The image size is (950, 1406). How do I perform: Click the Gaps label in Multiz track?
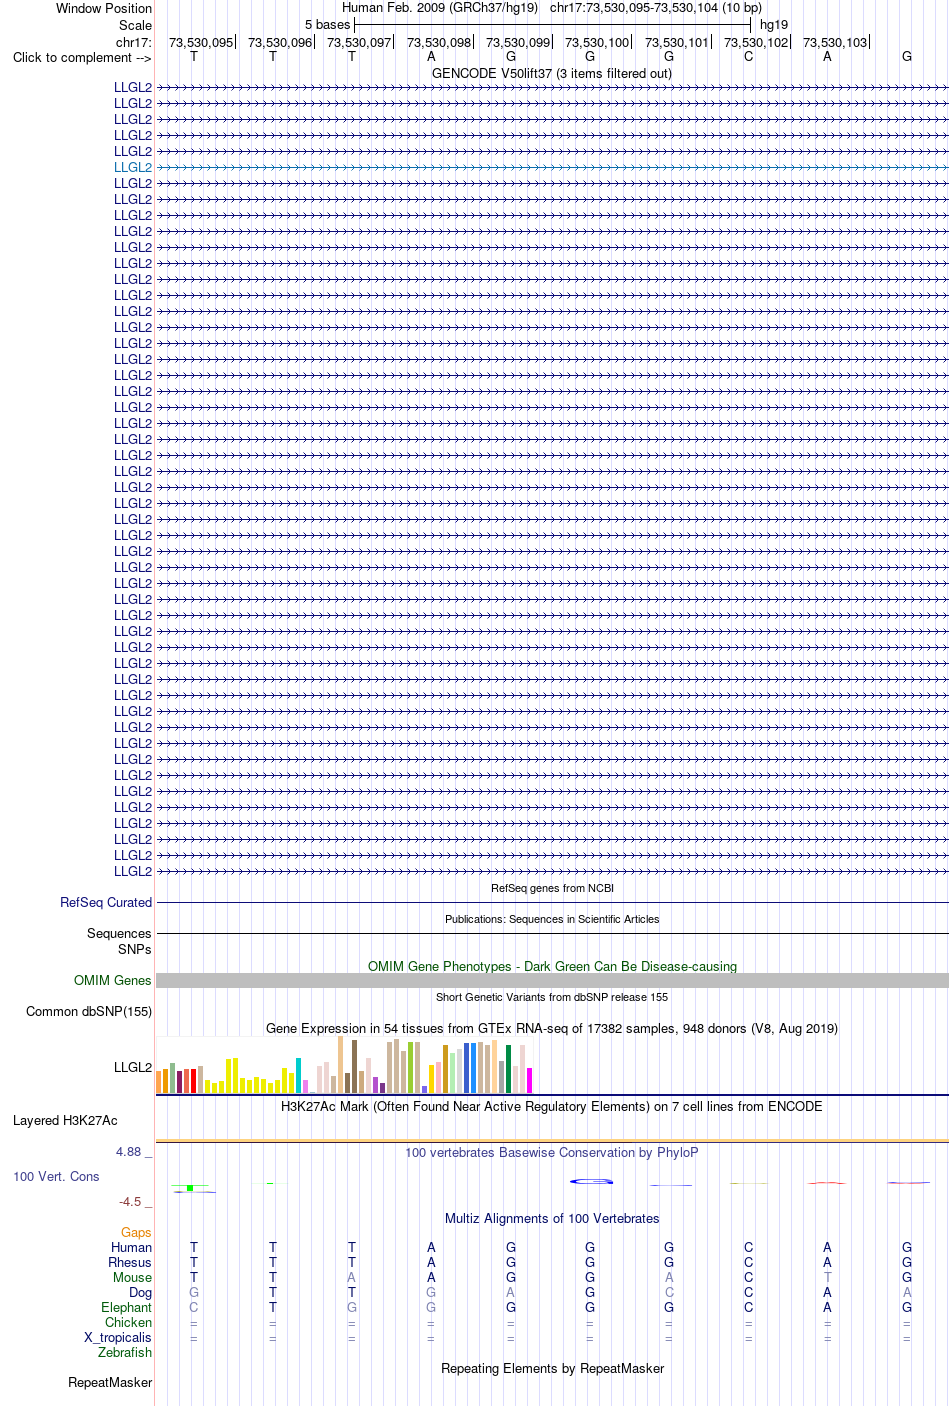coord(136,1232)
